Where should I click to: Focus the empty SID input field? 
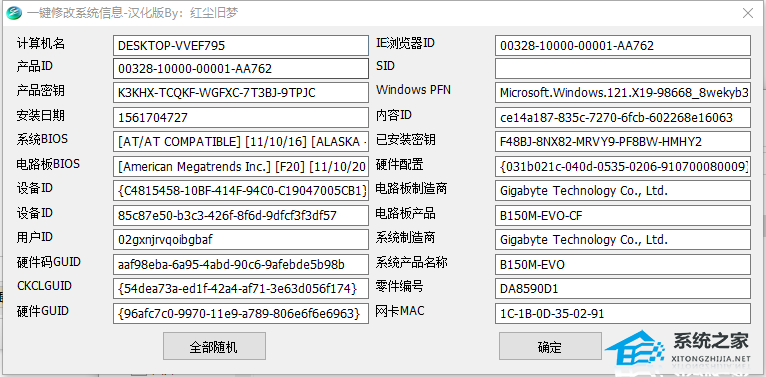[623, 68]
